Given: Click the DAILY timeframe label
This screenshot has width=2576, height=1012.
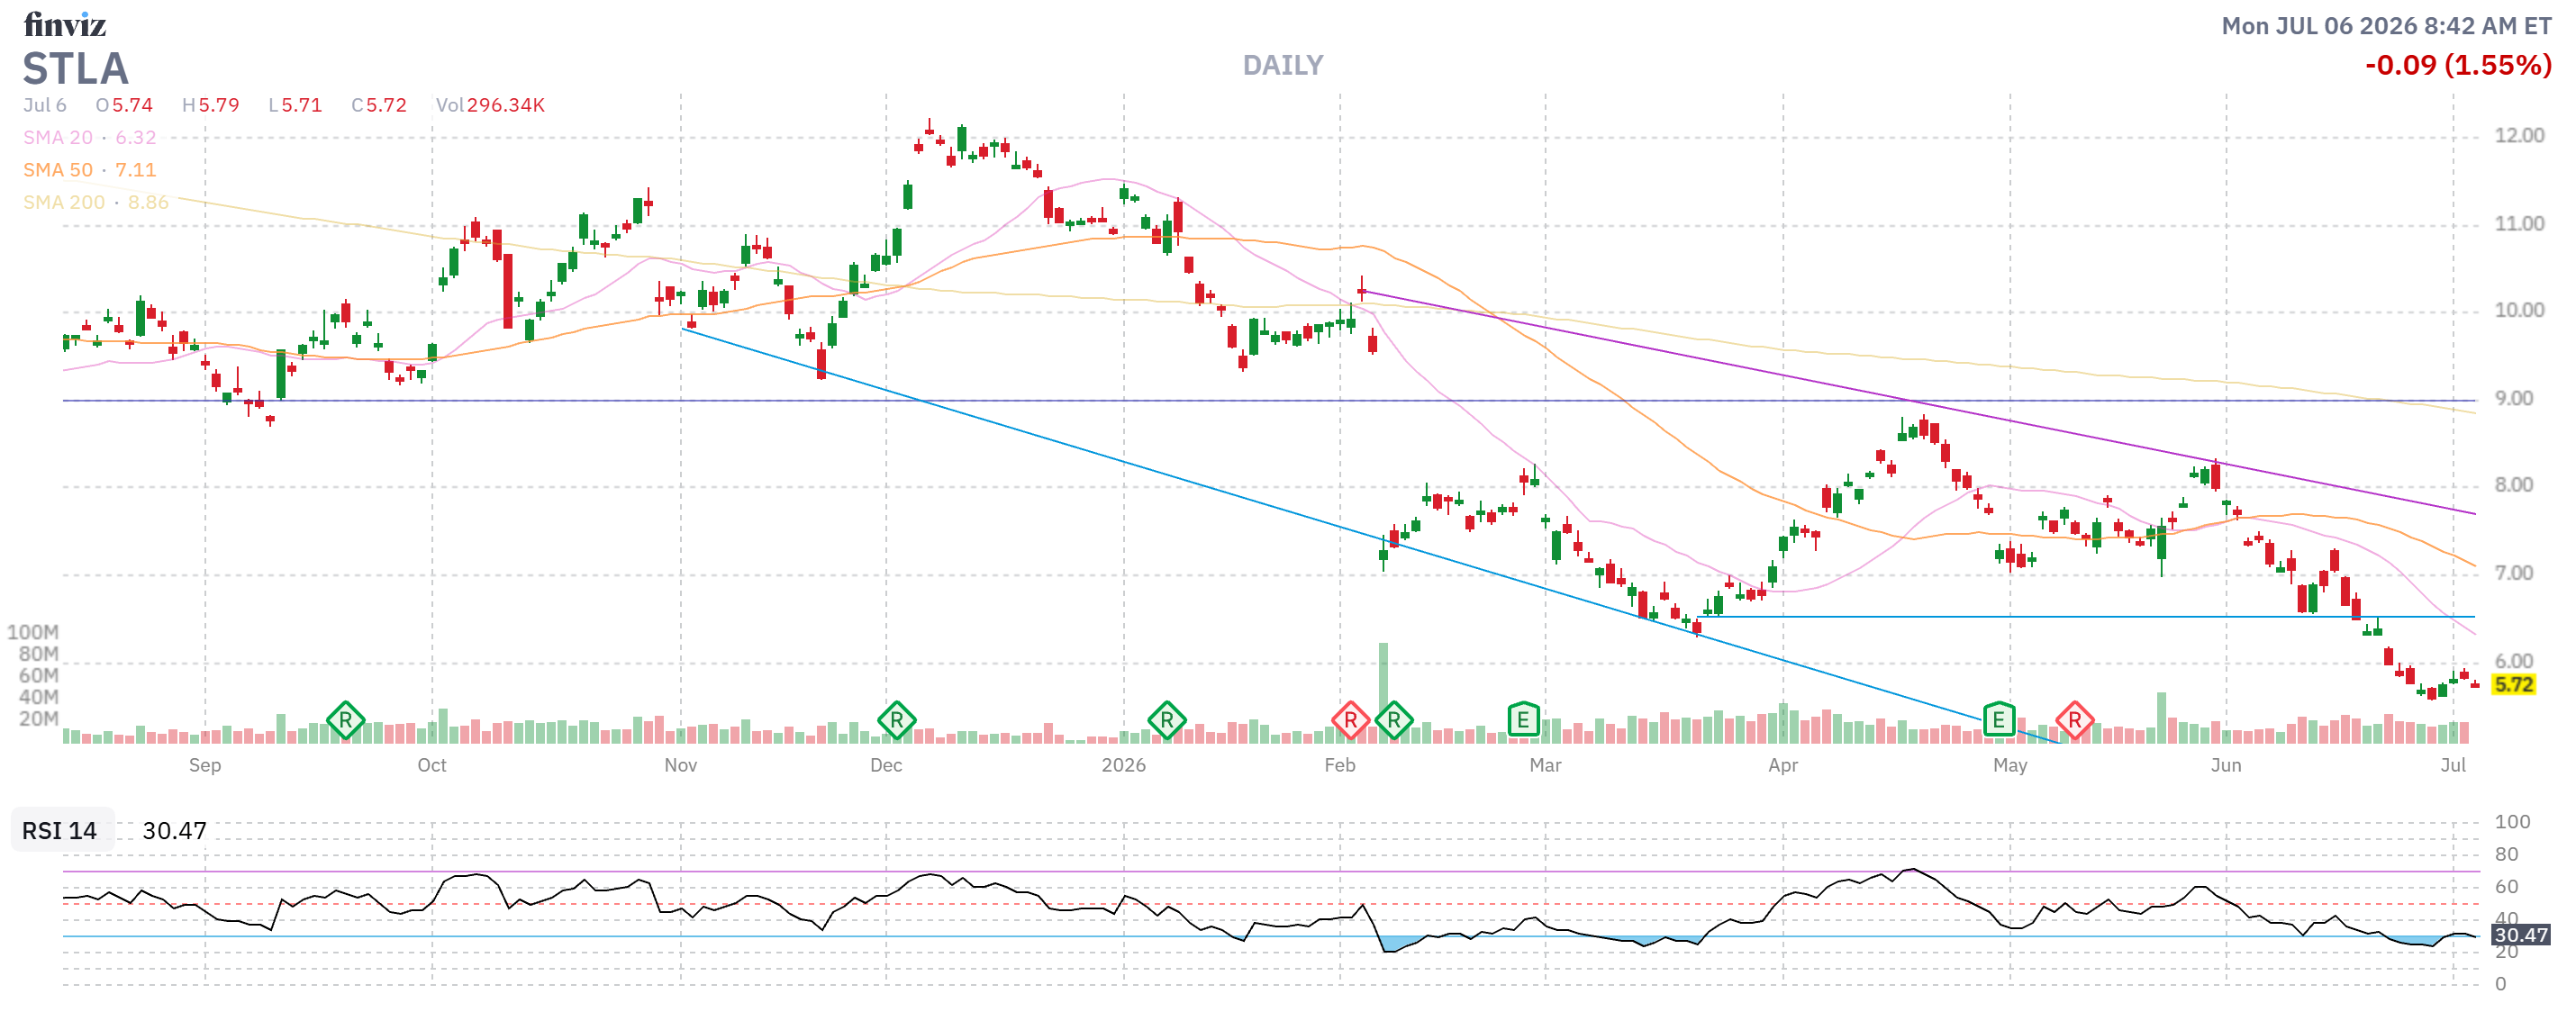Looking at the screenshot, I should pyautogui.click(x=1283, y=66).
